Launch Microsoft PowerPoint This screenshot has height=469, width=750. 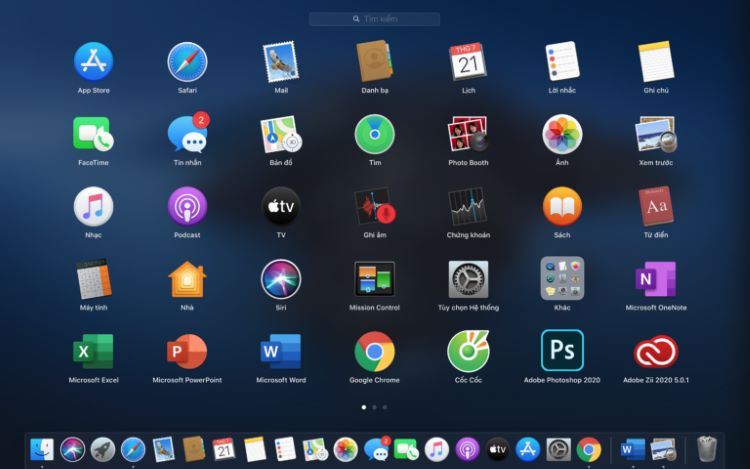[x=187, y=351]
